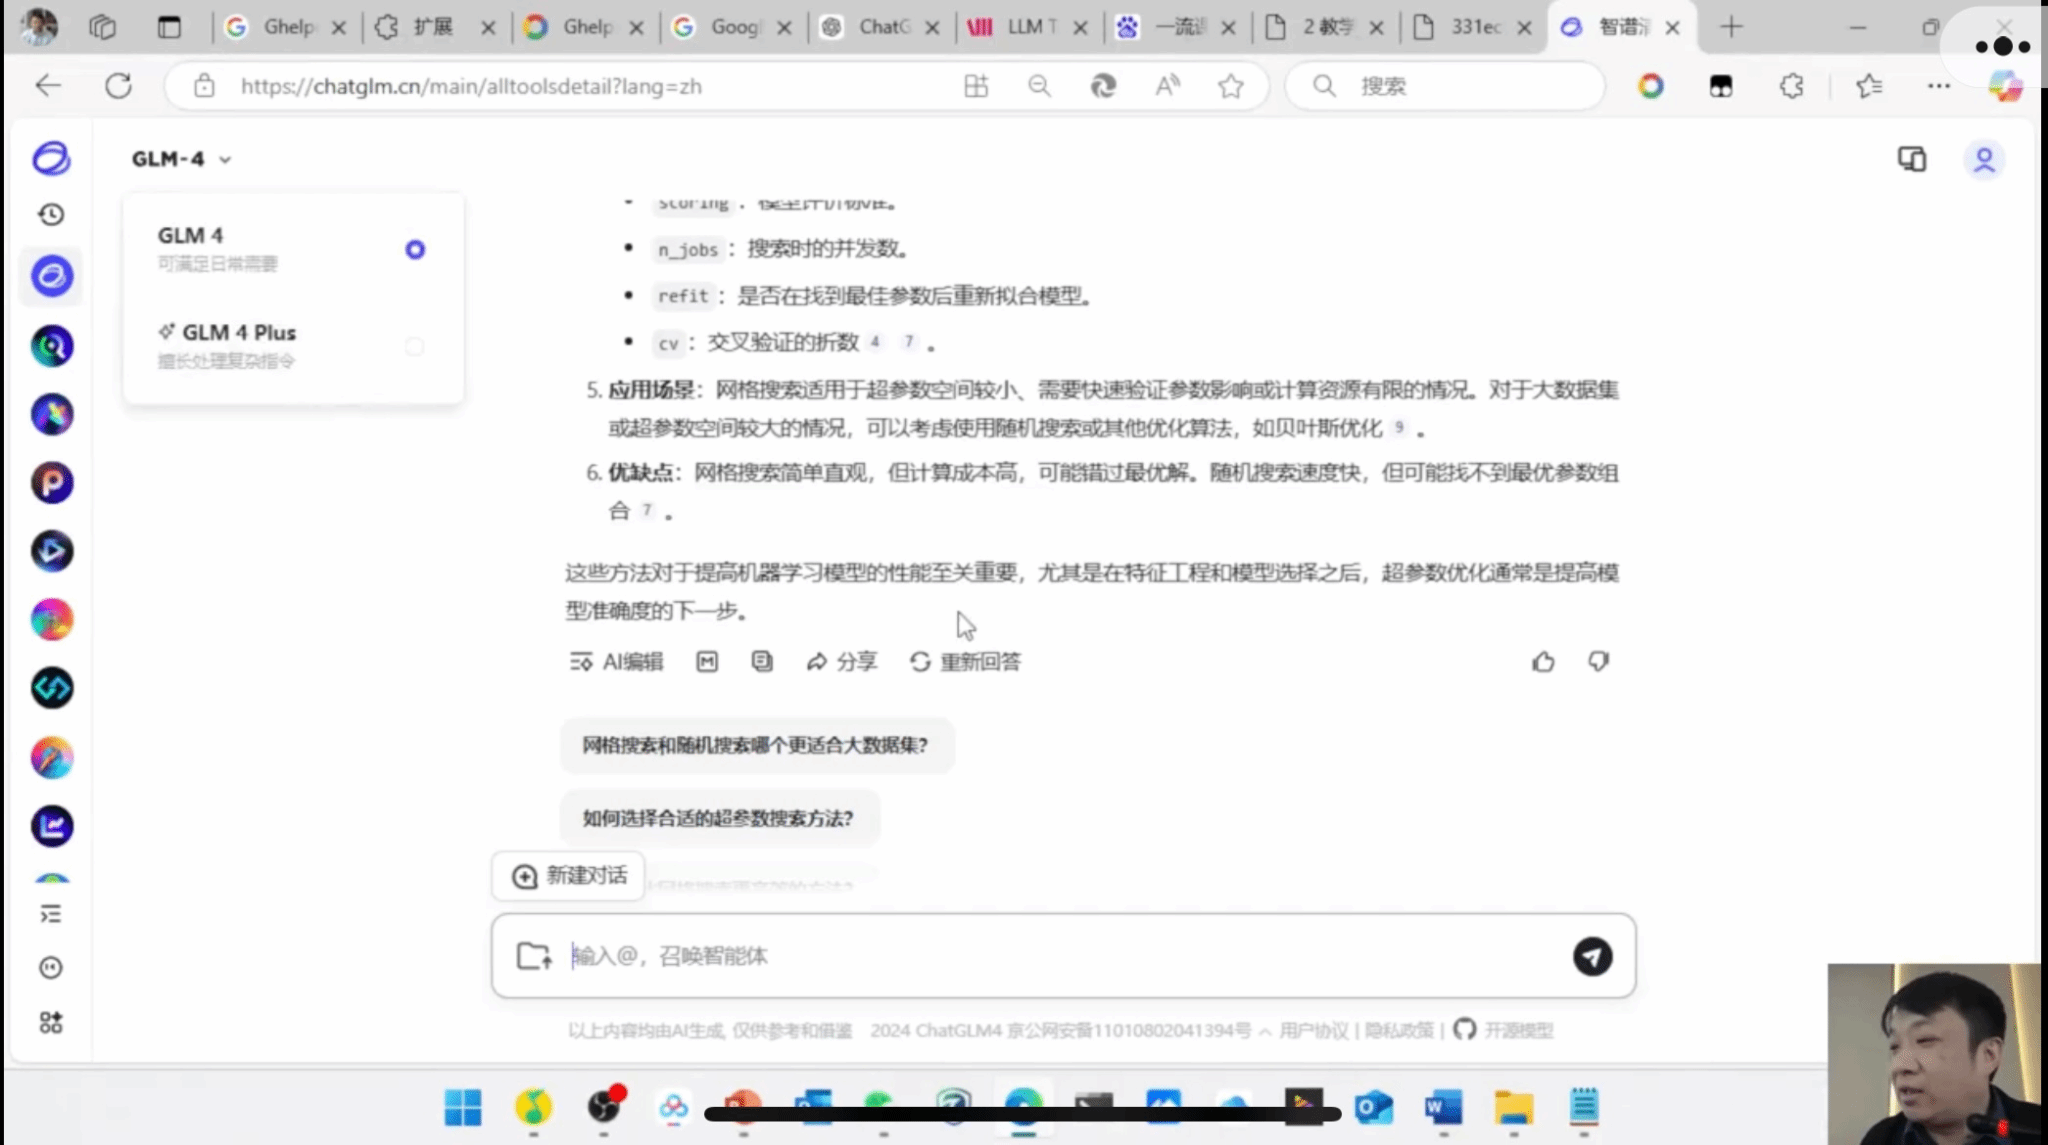Select the GLM 4 radio option

point(415,250)
